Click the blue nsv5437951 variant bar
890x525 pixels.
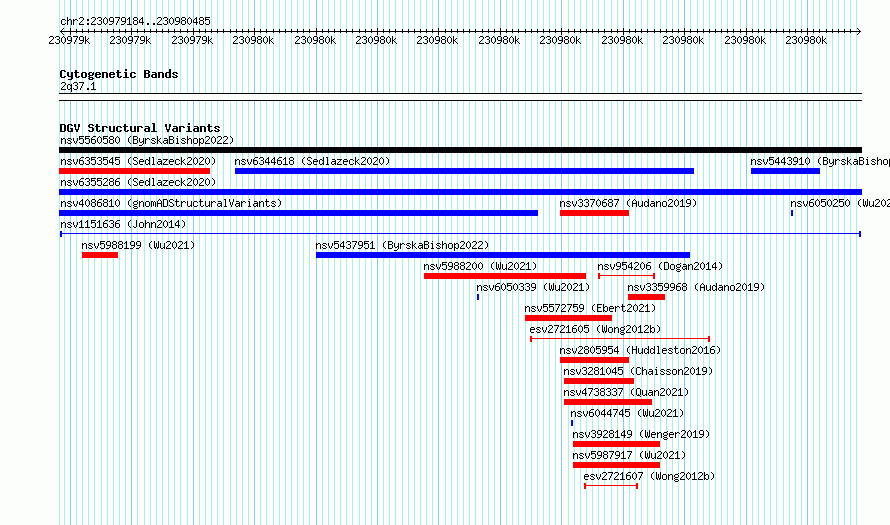point(503,255)
